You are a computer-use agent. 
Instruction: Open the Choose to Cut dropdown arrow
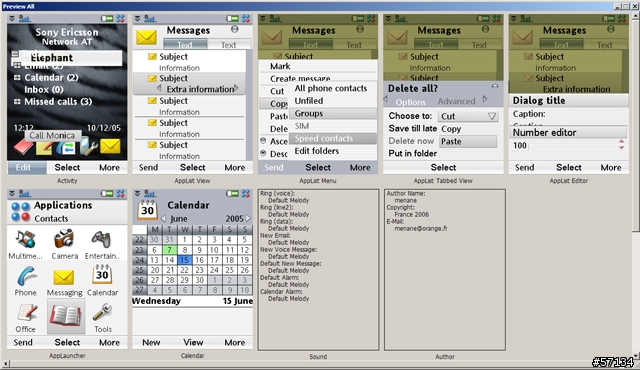[x=492, y=116]
